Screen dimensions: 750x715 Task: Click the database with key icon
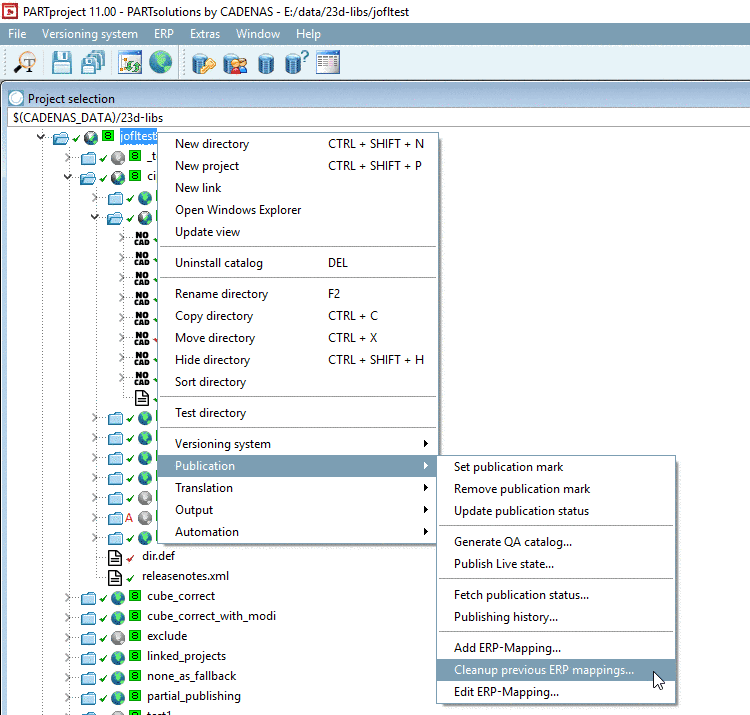205,63
